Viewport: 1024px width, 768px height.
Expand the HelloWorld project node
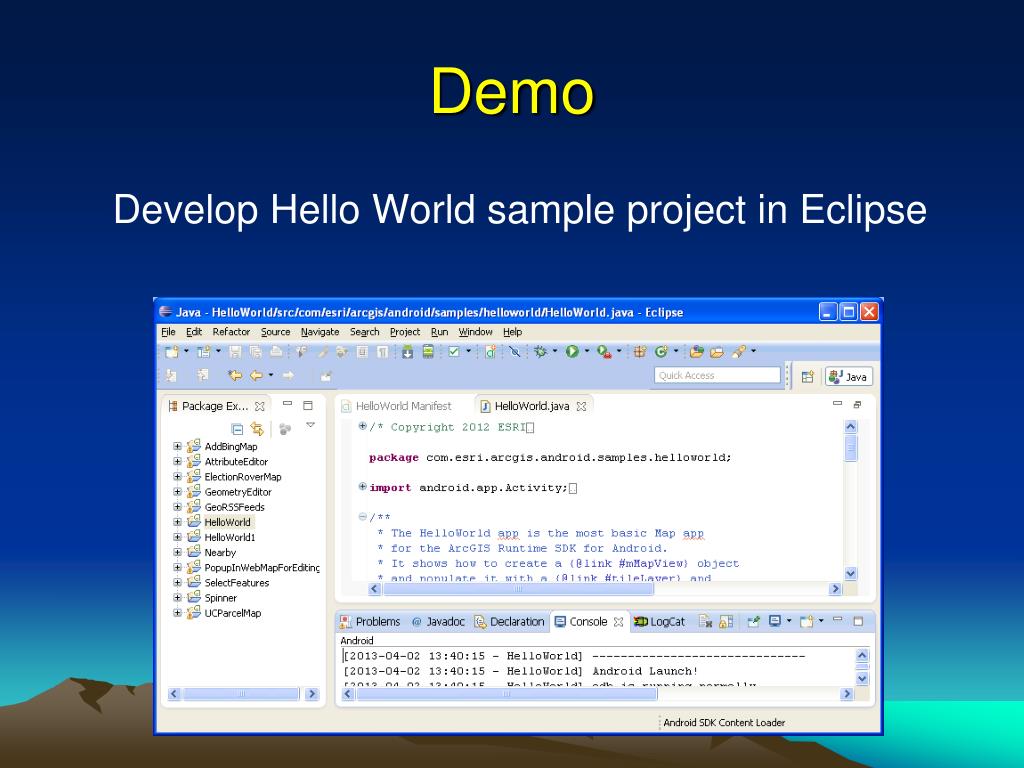click(x=177, y=522)
